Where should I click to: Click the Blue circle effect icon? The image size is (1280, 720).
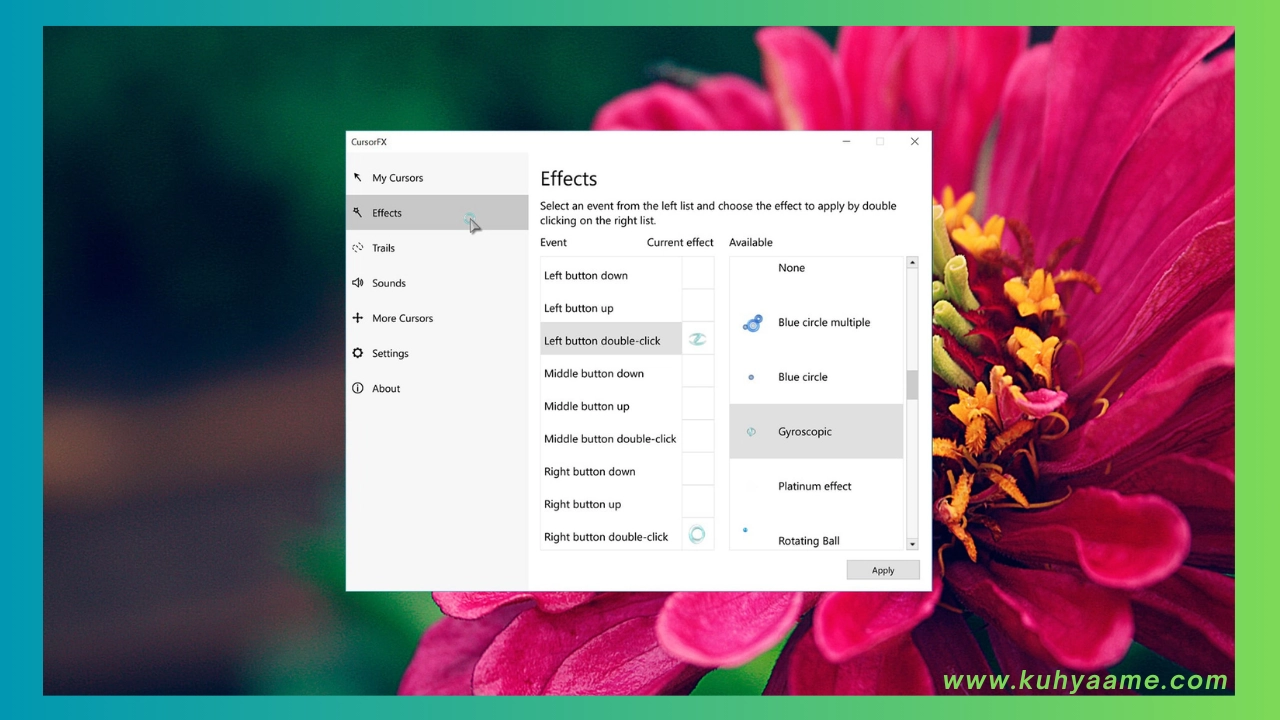pos(751,377)
